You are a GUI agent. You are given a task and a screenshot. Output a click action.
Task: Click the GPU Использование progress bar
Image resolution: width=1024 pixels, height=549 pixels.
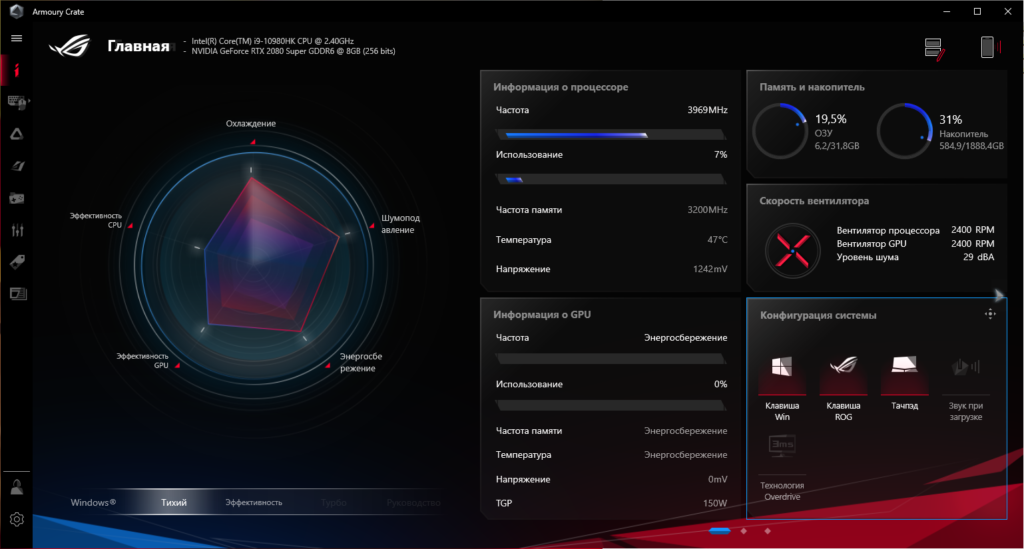[x=611, y=405]
